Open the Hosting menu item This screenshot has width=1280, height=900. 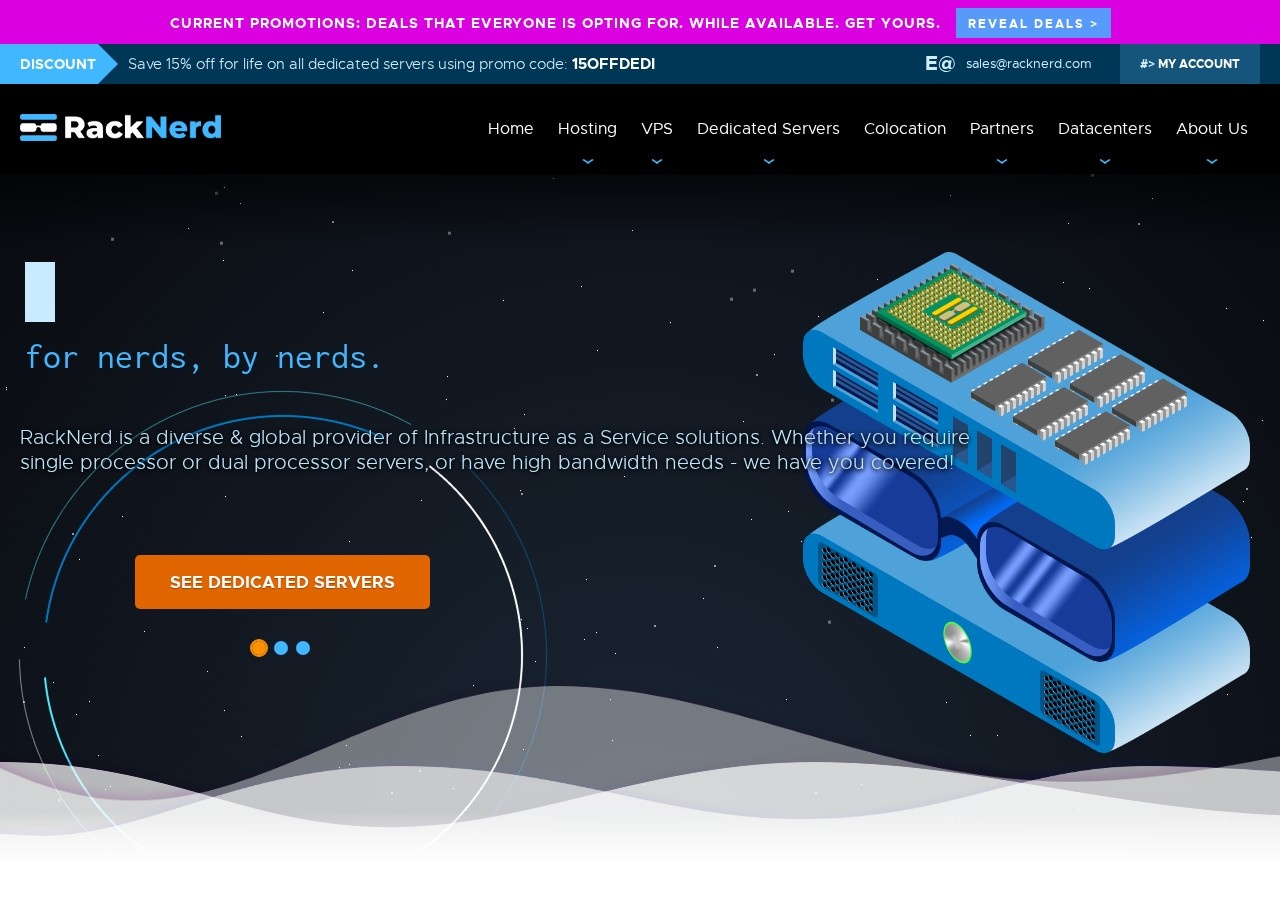587,128
